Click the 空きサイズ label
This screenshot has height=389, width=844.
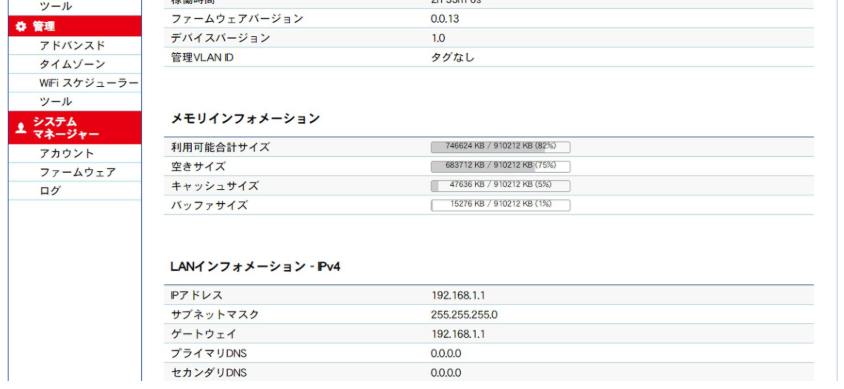pos(198,166)
